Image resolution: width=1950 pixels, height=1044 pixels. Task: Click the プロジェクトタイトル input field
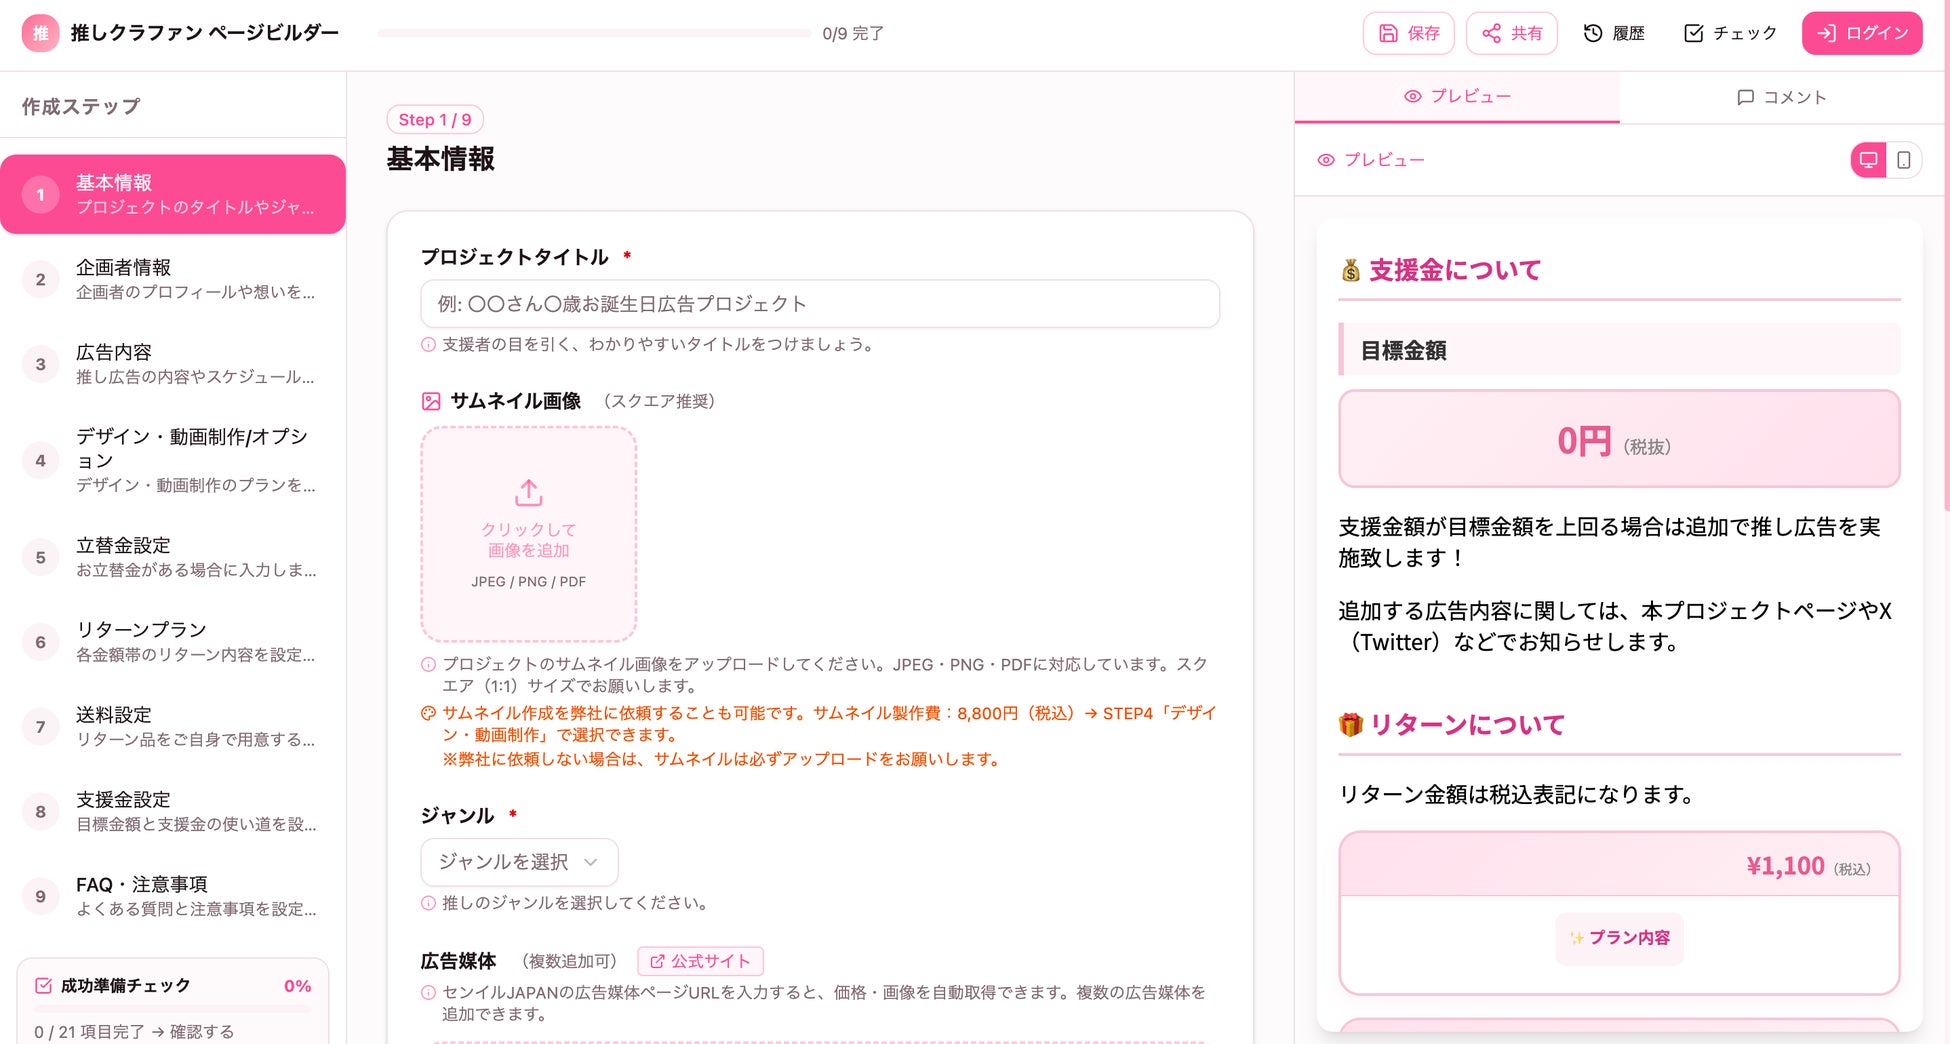[820, 304]
